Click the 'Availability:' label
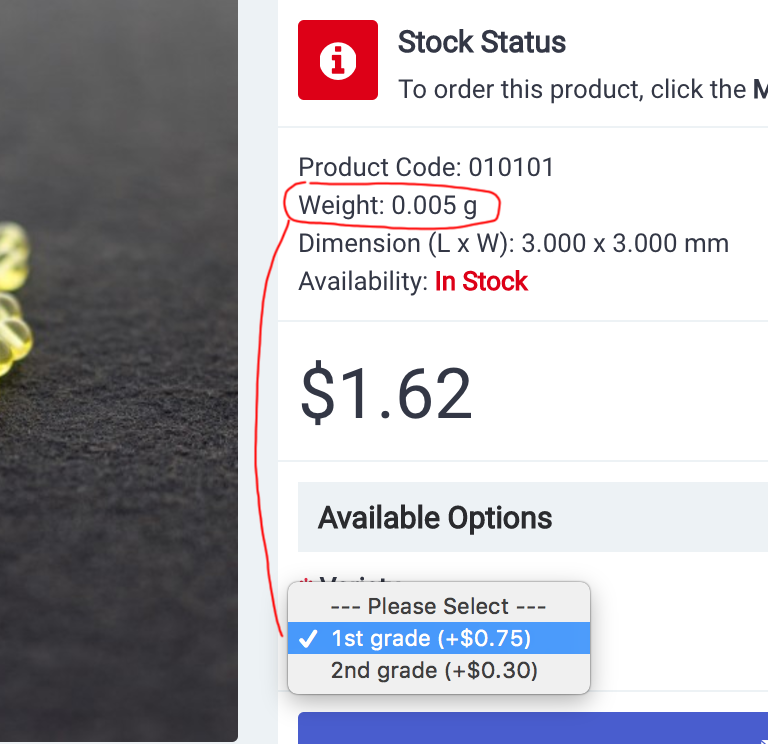Image resolution: width=768 pixels, height=744 pixels. [363, 282]
